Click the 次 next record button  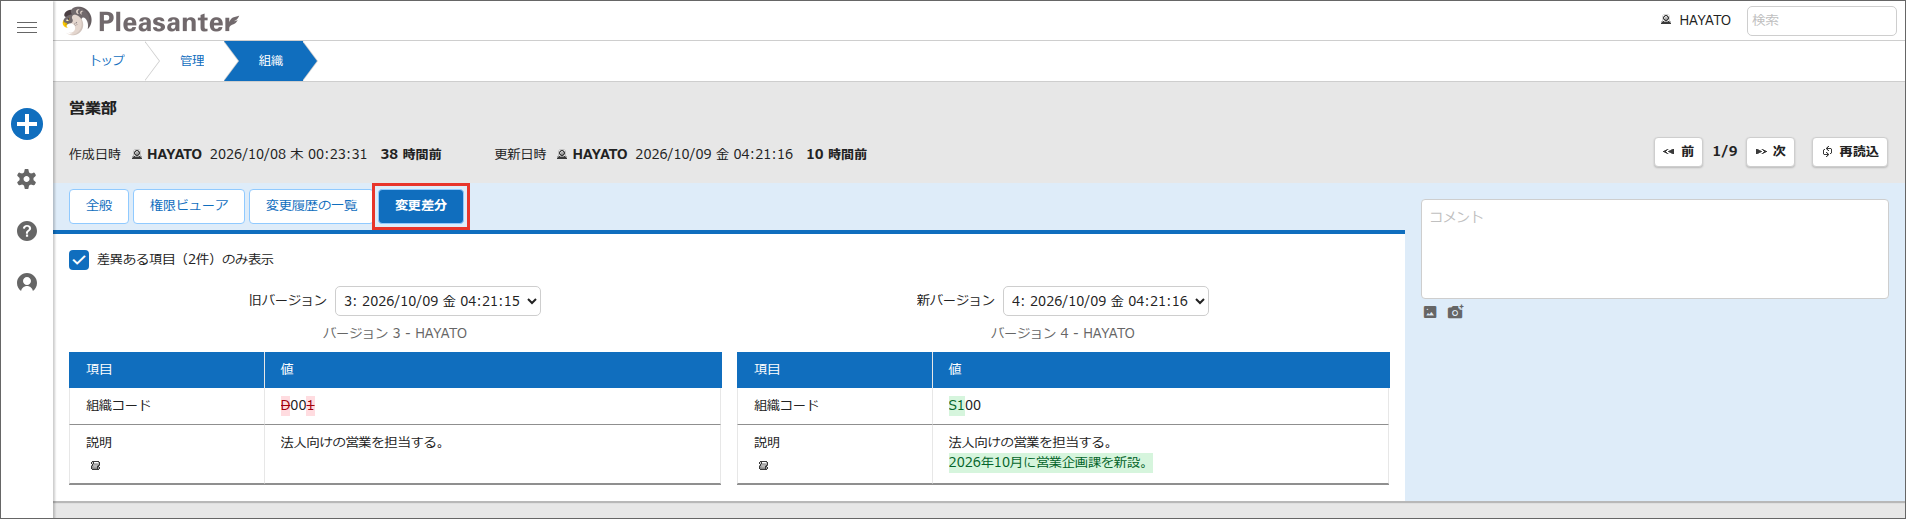click(1770, 152)
